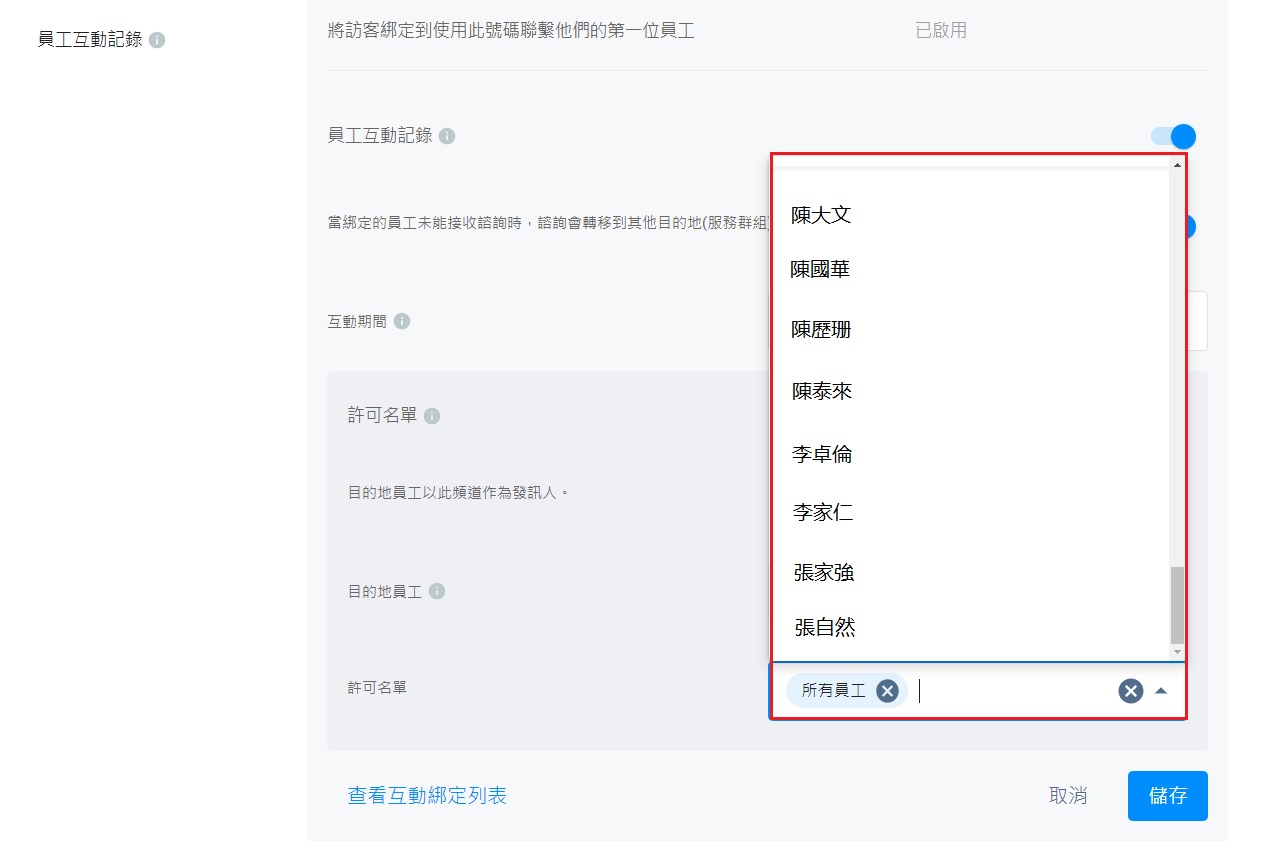Viewport: 1263px width, 849px height.
Task: Click the scrollbar up arrow in list
Action: 1177,165
